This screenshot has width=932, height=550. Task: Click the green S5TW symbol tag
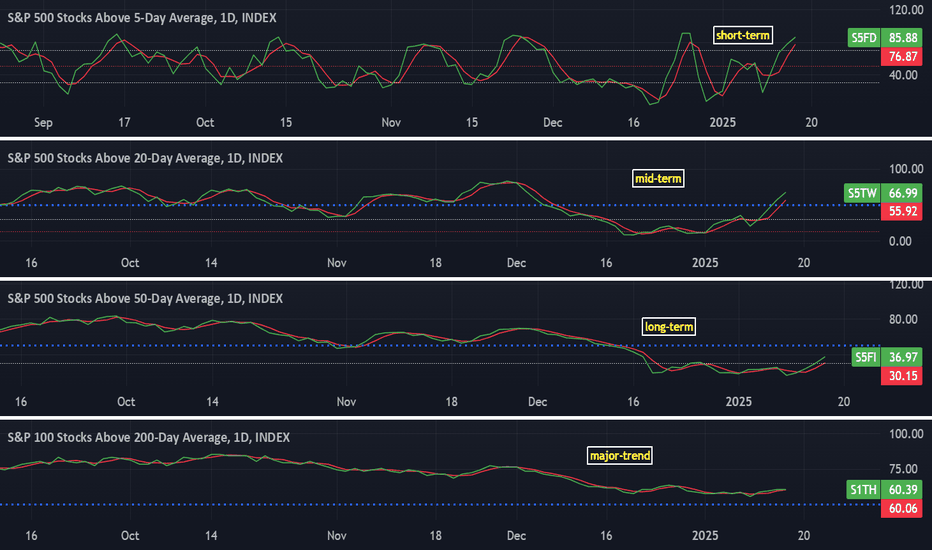pos(862,193)
